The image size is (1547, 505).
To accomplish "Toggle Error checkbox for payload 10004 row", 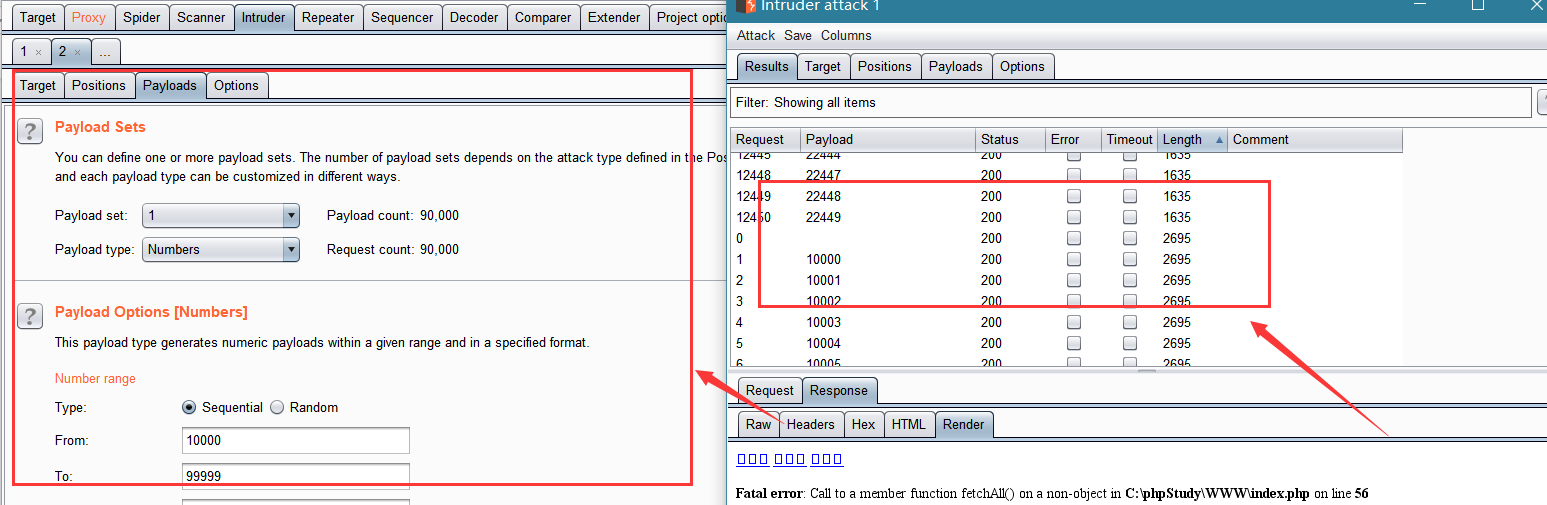I will pyautogui.click(x=1073, y=343).
